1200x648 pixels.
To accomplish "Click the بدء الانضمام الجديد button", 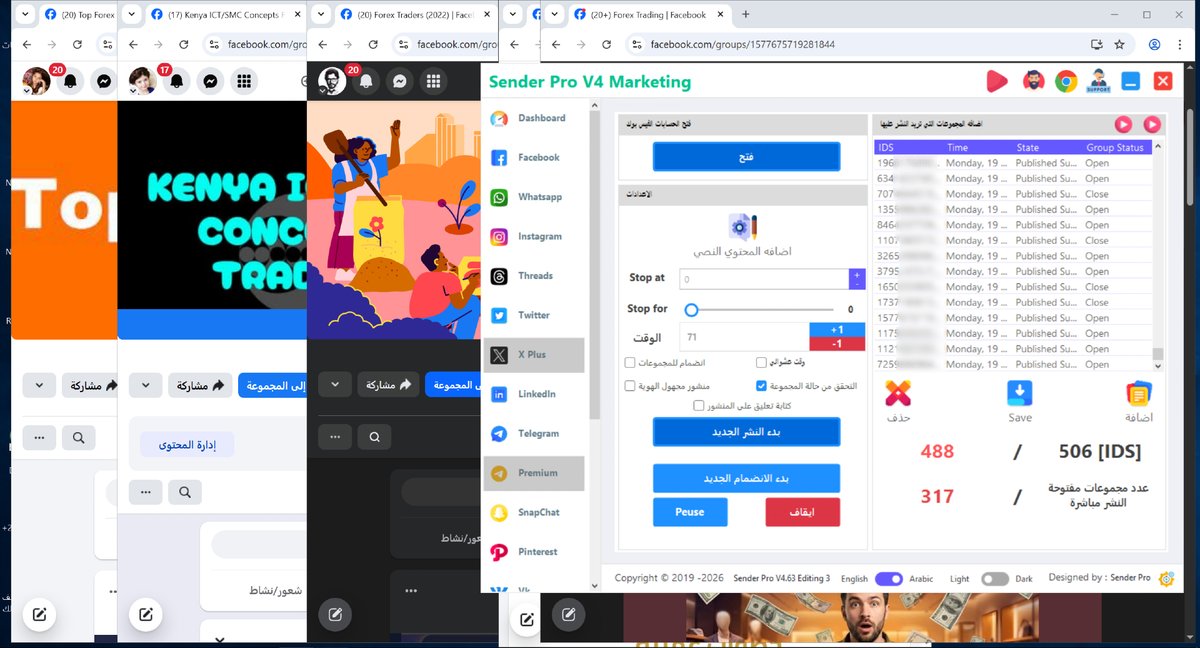I will tap(746, 478).
